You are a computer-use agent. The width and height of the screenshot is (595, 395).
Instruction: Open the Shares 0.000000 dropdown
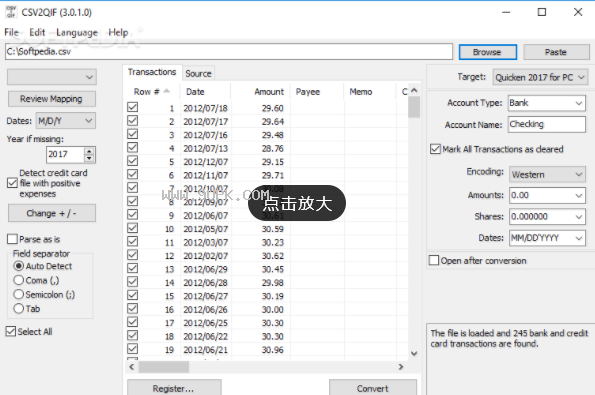pos(547,217)
